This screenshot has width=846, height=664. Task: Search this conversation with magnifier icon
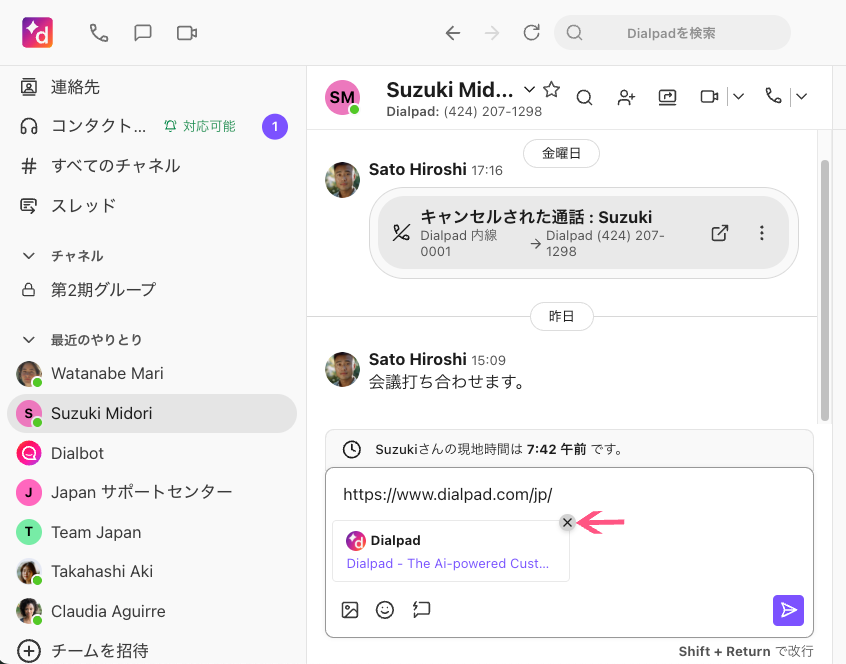tap(584, 97)
